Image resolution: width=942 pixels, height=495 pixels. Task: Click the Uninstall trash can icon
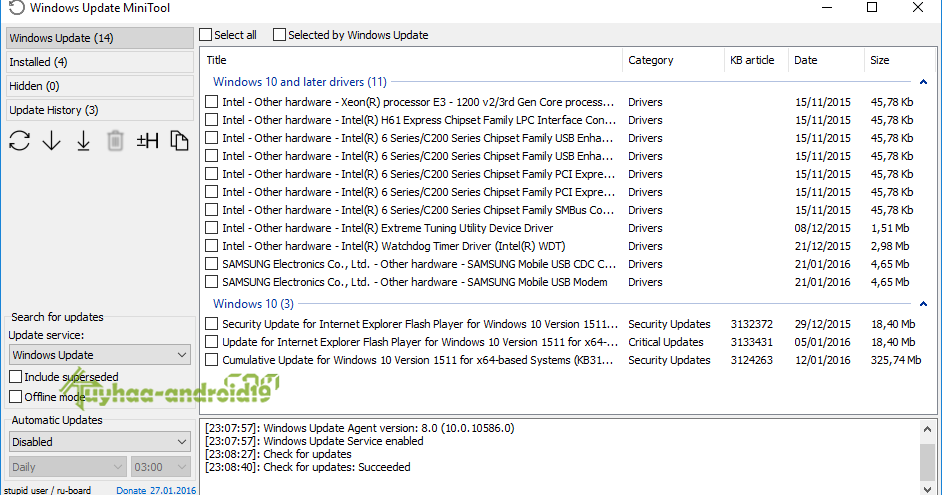coord(115,141)
